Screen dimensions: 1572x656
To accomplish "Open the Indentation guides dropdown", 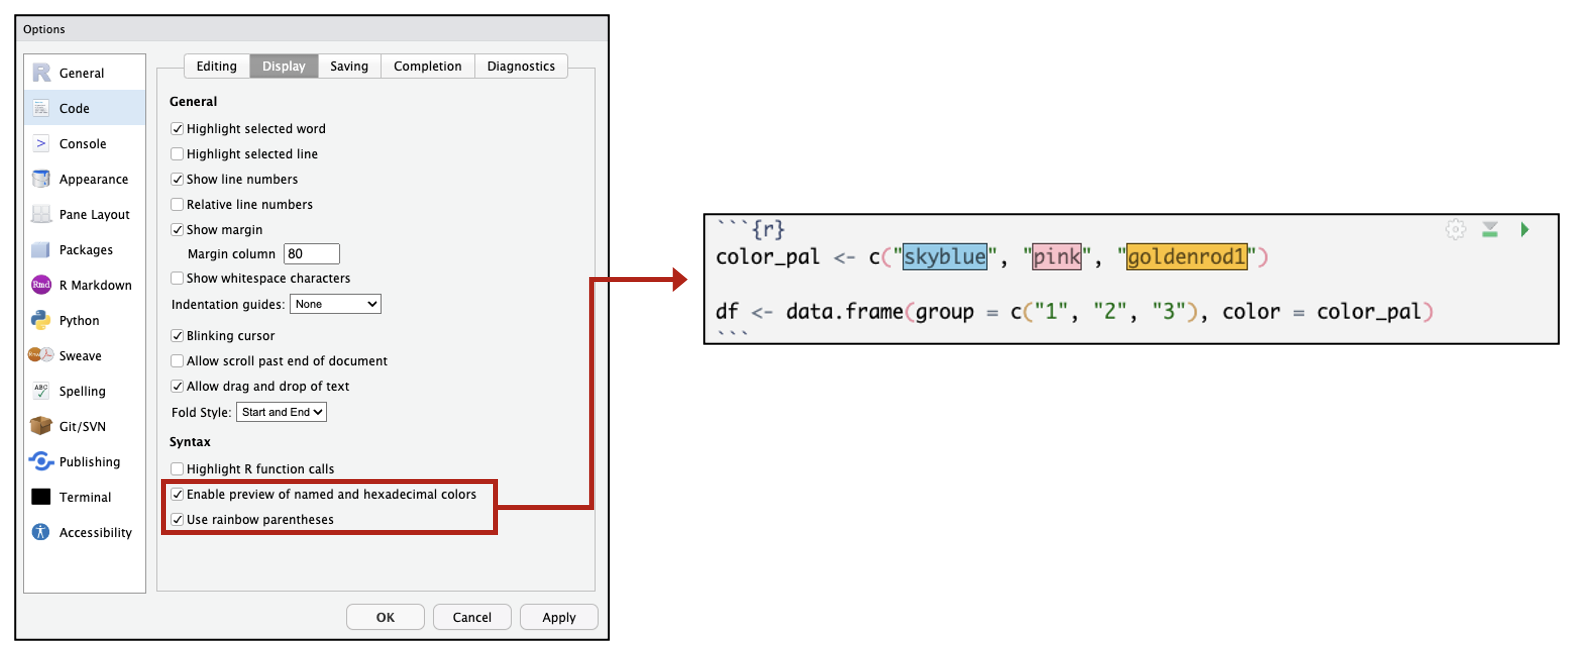I will [x=335, y=304].
